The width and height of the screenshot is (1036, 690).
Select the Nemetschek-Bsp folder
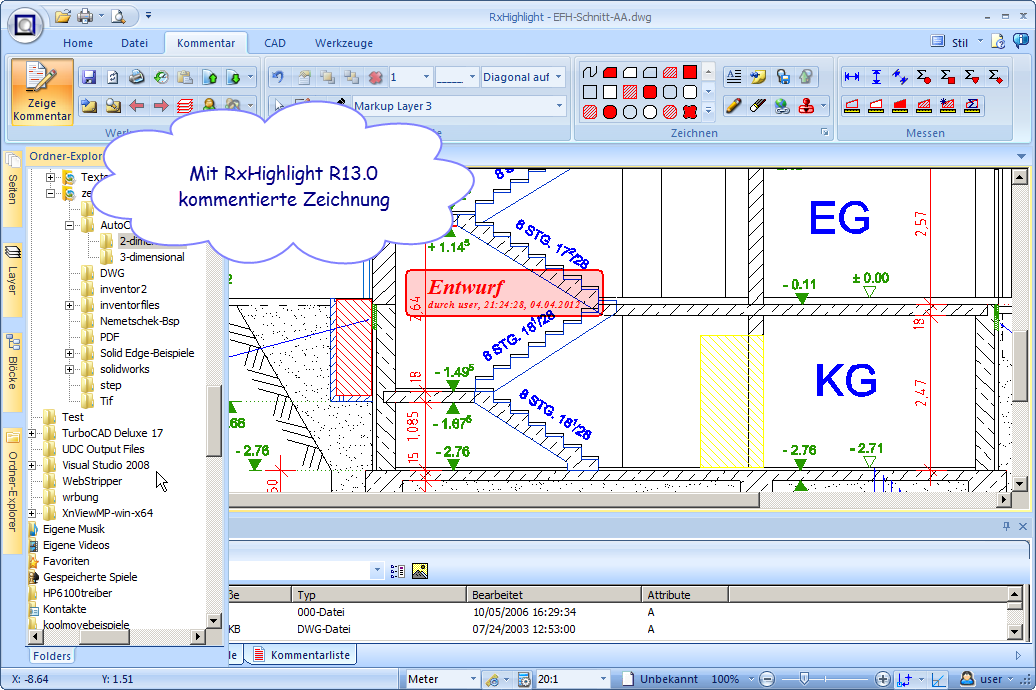point(139,321)
